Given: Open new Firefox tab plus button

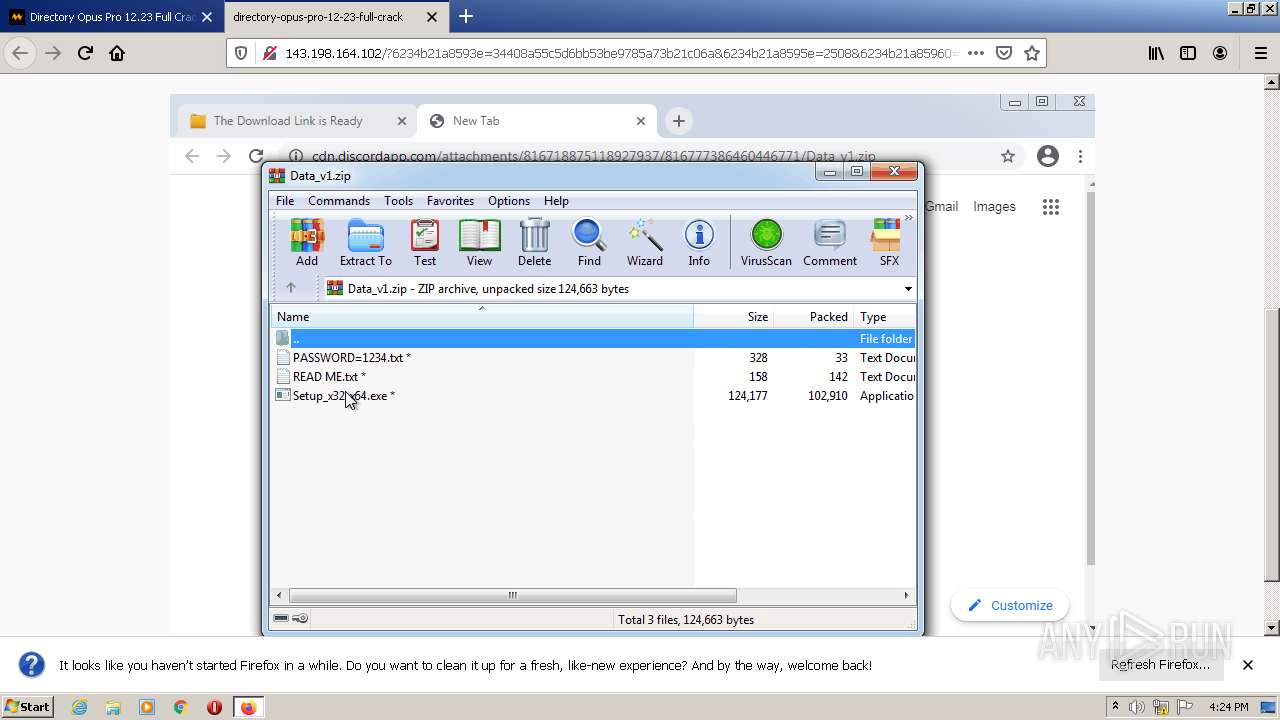Looking at the screenshot, I should coord(466,16).
